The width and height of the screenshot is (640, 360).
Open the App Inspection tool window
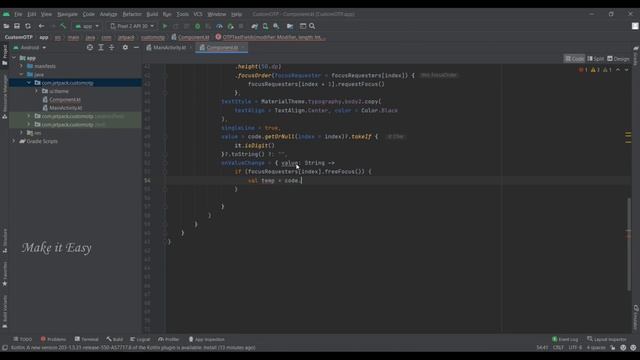pyautogui.click(x=207, y=339)
